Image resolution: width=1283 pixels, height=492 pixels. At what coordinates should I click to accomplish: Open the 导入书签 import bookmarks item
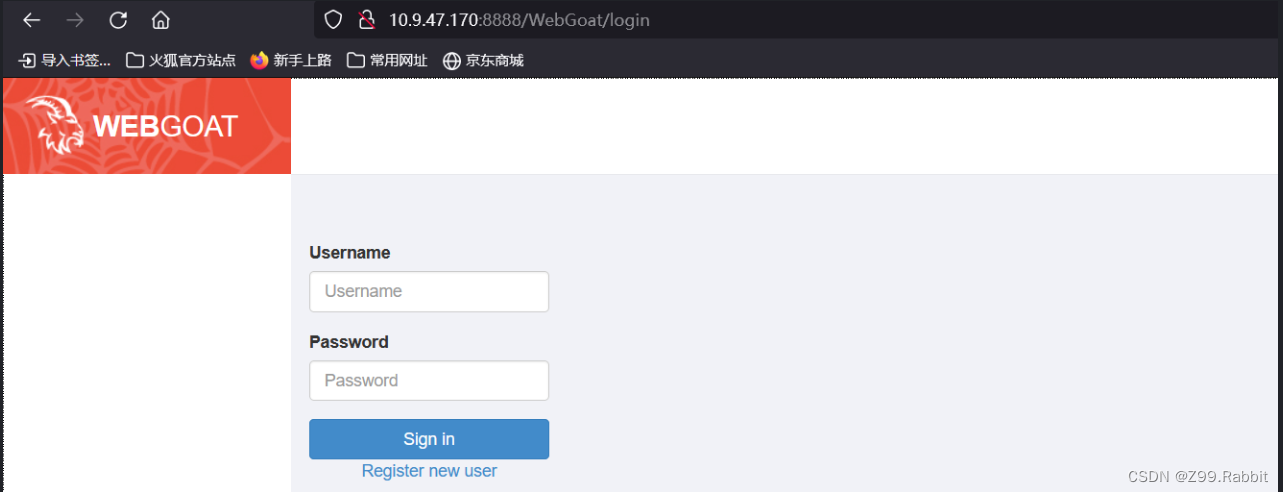click(x=65, y=61)
